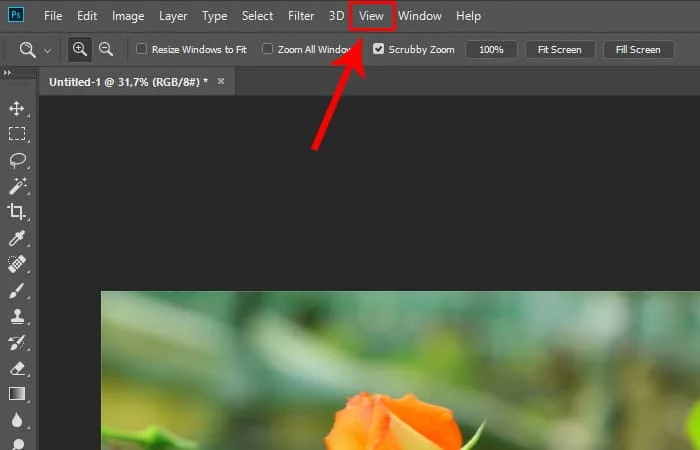Select the Gradient tool
Image resolution: width=700 pixels, height=450 pixels.
tap(17, 394)
